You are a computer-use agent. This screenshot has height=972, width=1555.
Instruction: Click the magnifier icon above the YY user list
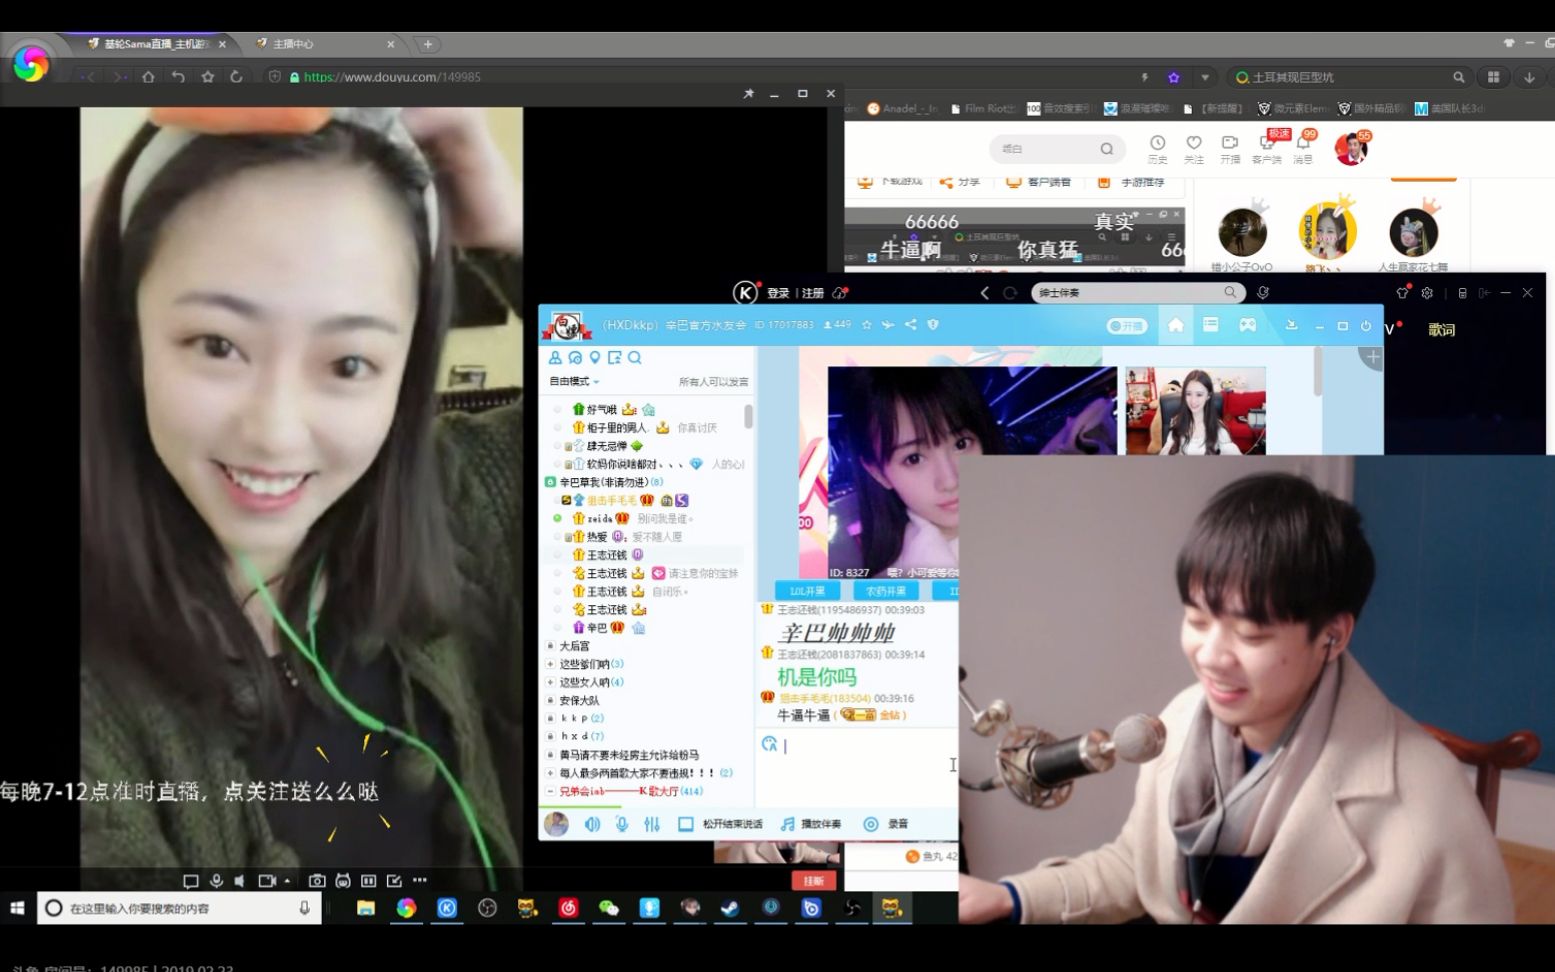coord(635,358)
